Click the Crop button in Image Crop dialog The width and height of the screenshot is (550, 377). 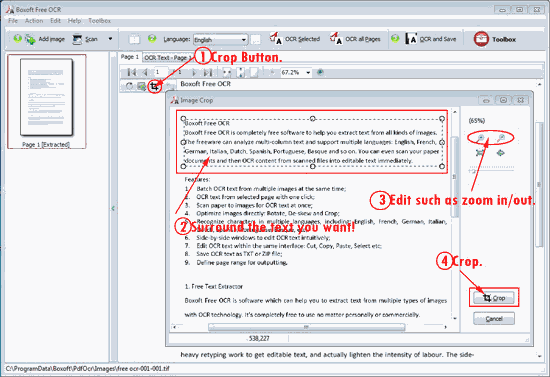(494, 298)
